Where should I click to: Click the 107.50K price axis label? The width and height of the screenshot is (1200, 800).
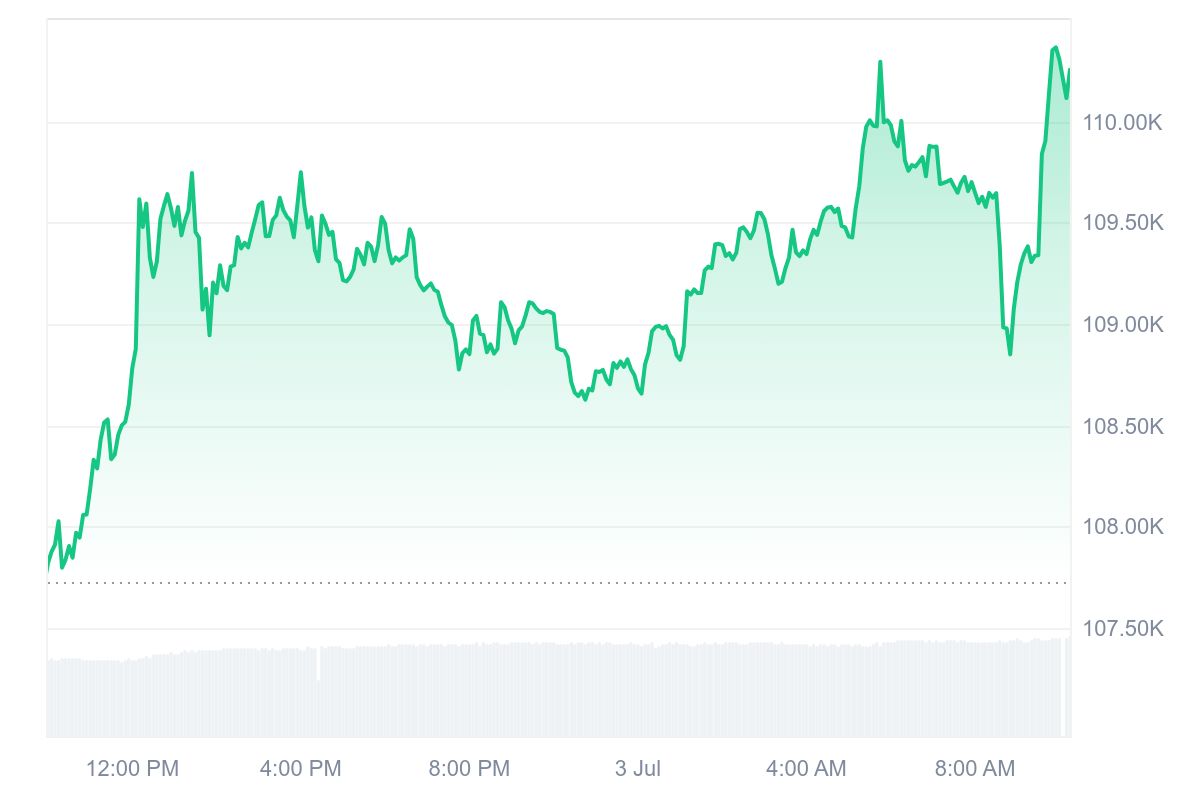1123,629
